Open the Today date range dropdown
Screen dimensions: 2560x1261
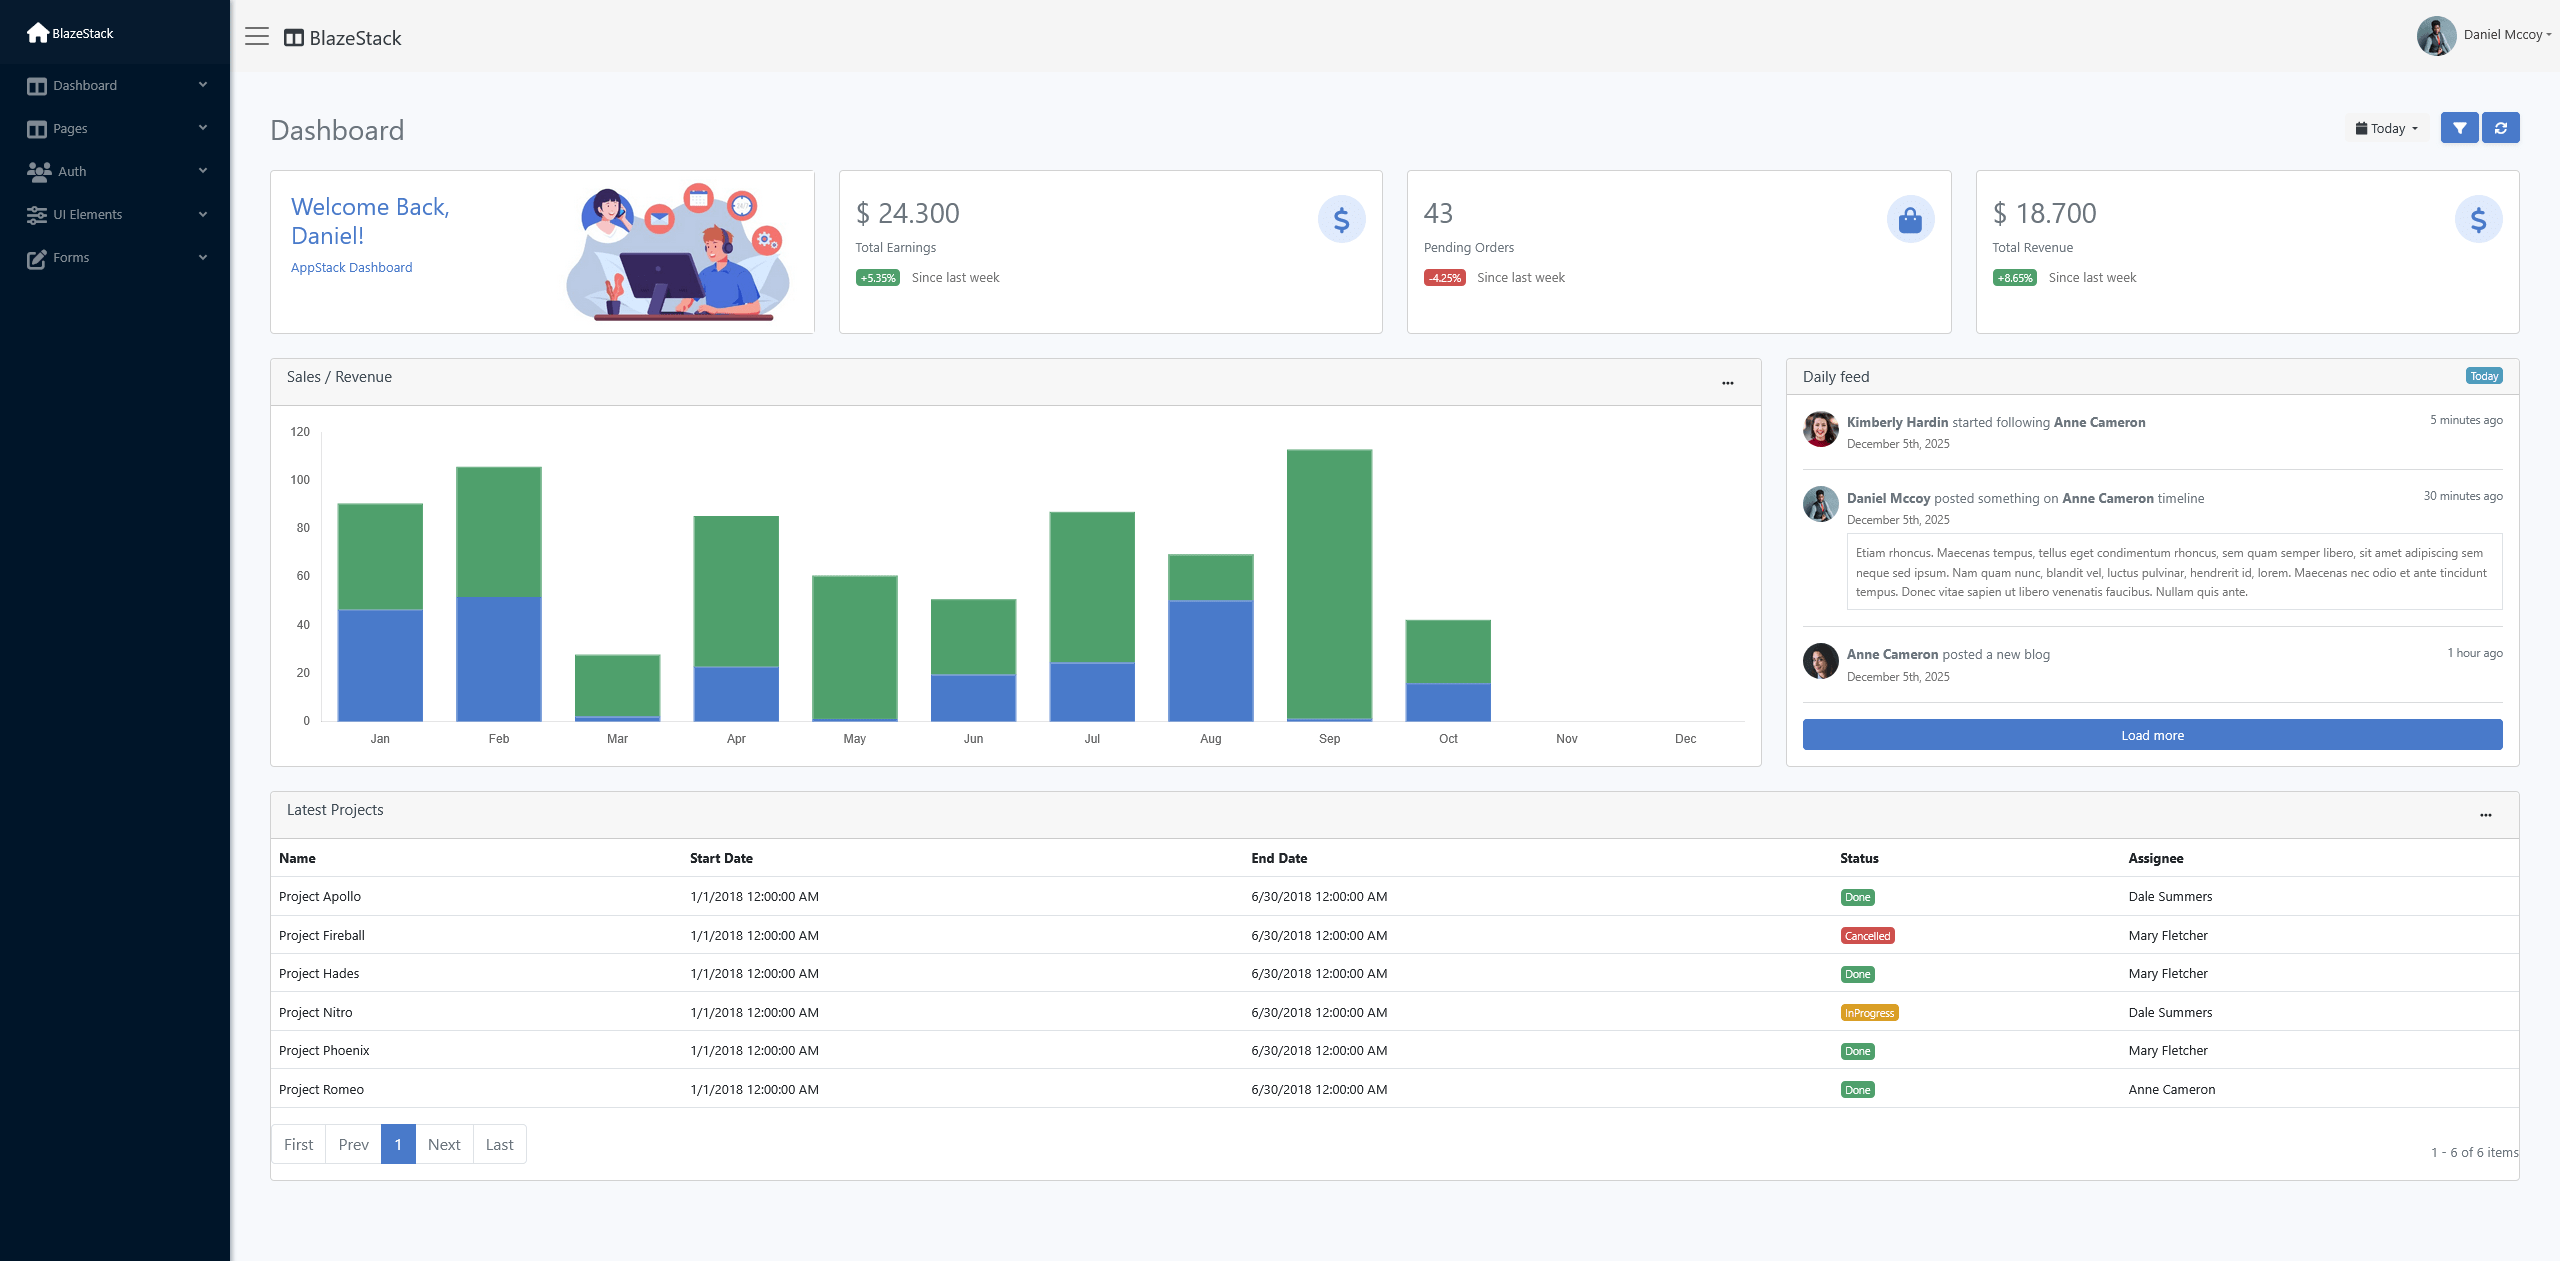2387,128
